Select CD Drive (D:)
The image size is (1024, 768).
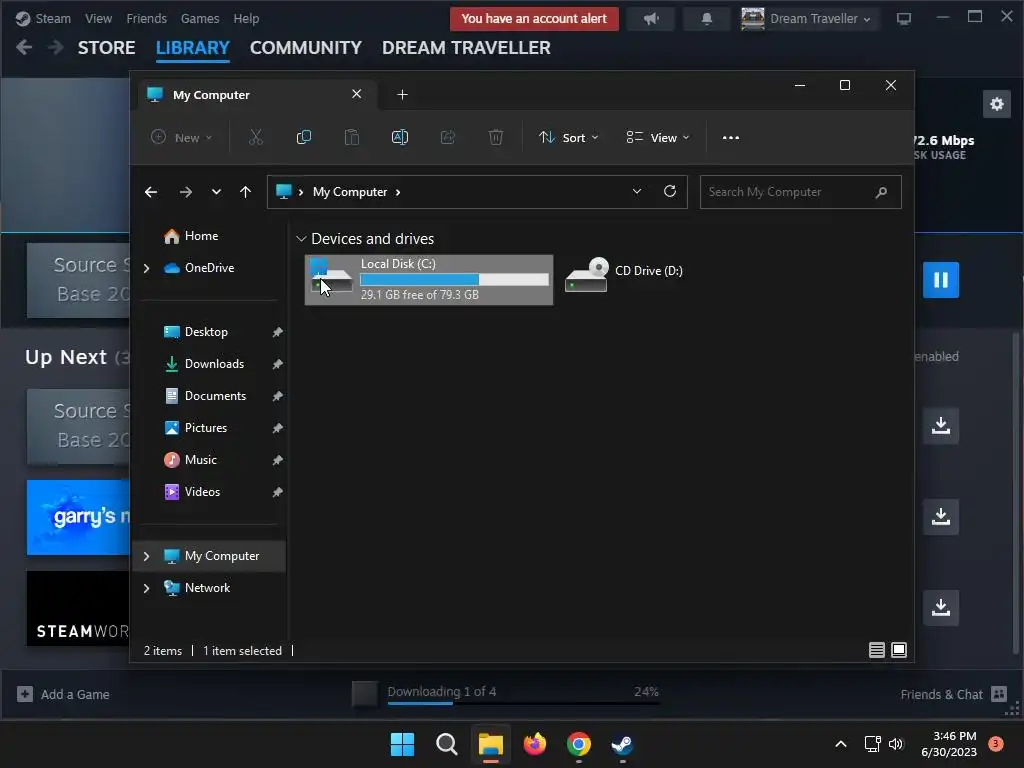[x=624, y=274]
